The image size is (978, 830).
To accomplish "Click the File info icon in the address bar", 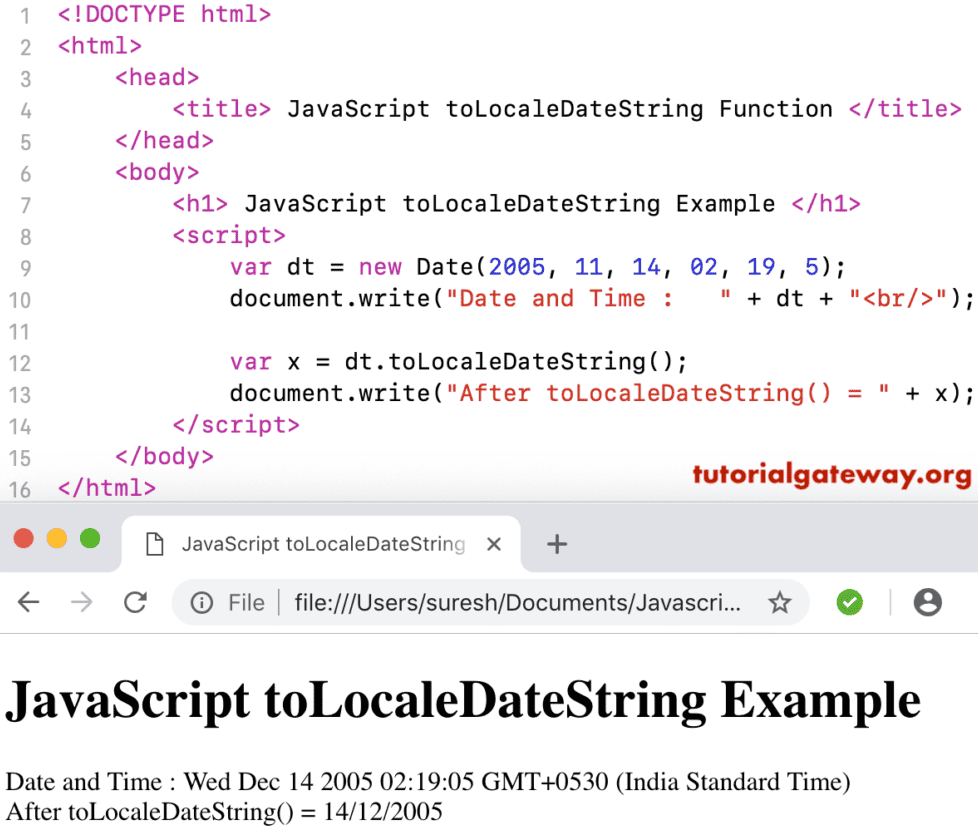I will [x=200, y=602].
